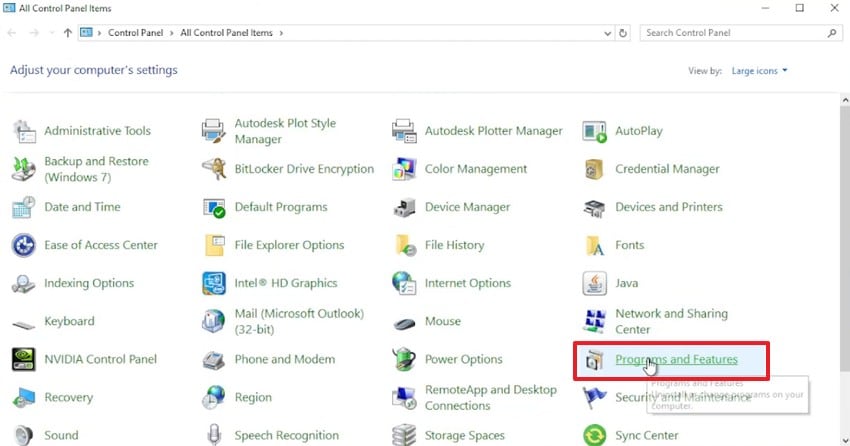
Task: Click the Sound icon
Action: coord(24,435)
